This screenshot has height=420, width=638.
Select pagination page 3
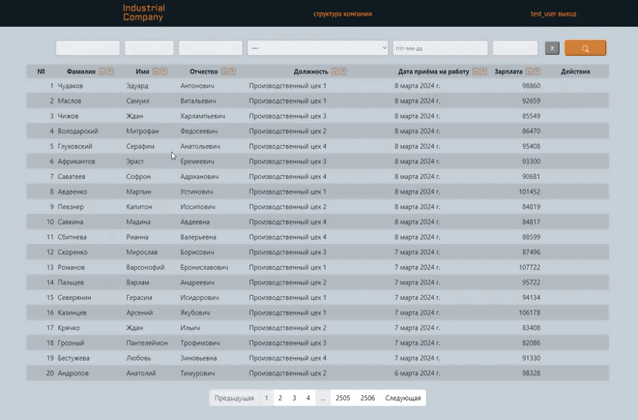tap(294, 398)
